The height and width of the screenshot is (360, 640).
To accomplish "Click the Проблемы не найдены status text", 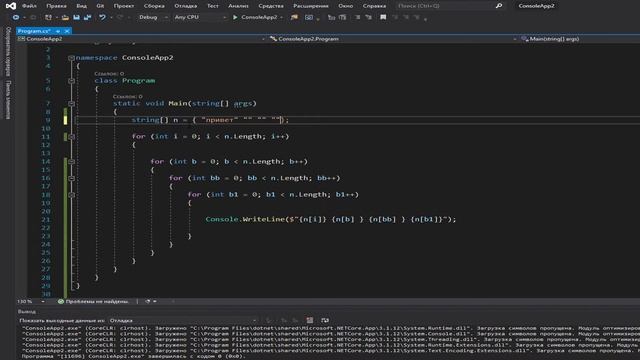I will 97,302.
